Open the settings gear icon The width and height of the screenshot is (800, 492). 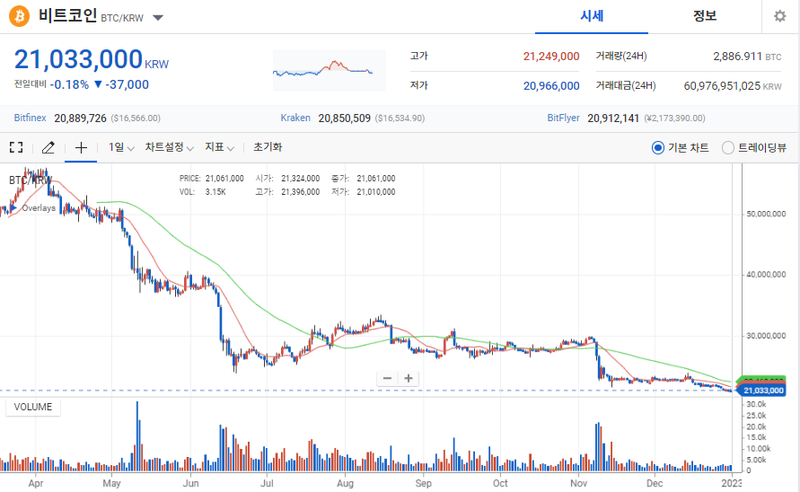(x=780, y=17)
